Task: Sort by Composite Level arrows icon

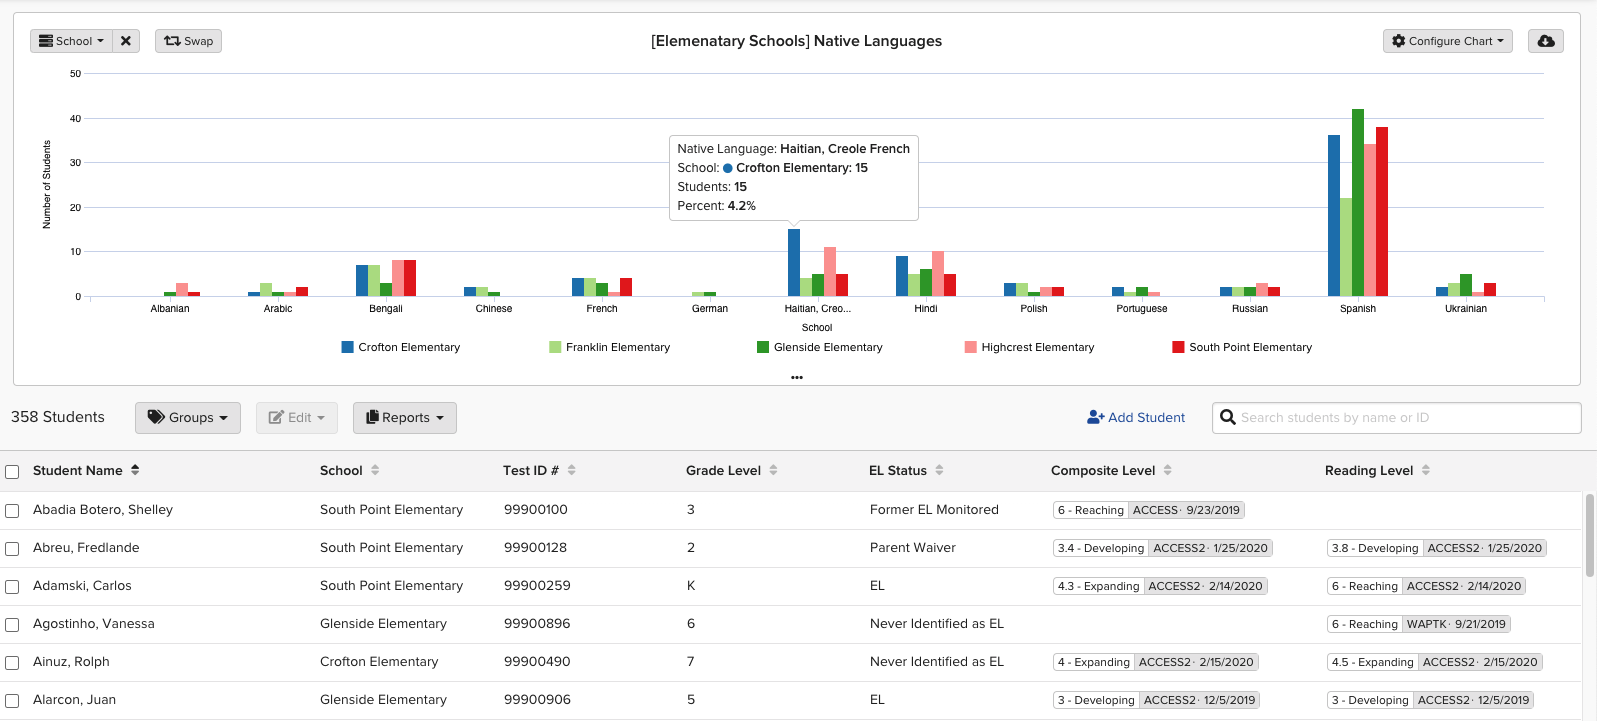Action: point(1167,470)
